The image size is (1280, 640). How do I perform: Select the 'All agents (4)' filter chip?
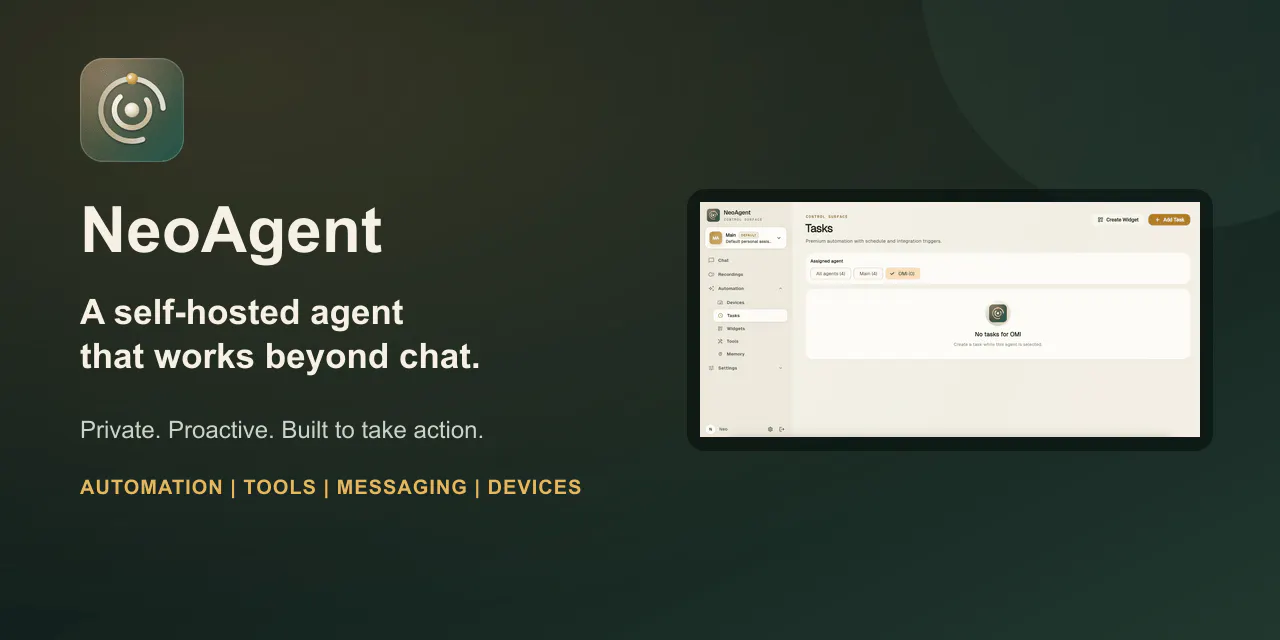coord(831,273)
